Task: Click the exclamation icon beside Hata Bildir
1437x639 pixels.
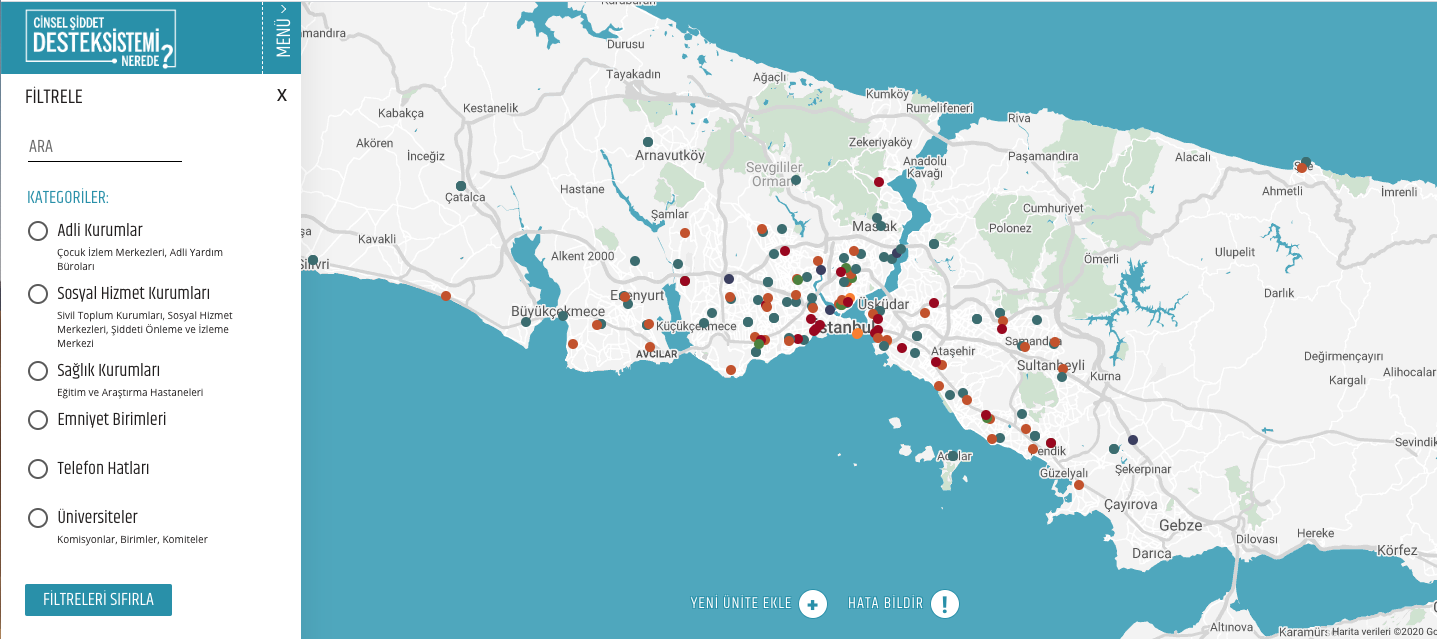Action: 945,604
